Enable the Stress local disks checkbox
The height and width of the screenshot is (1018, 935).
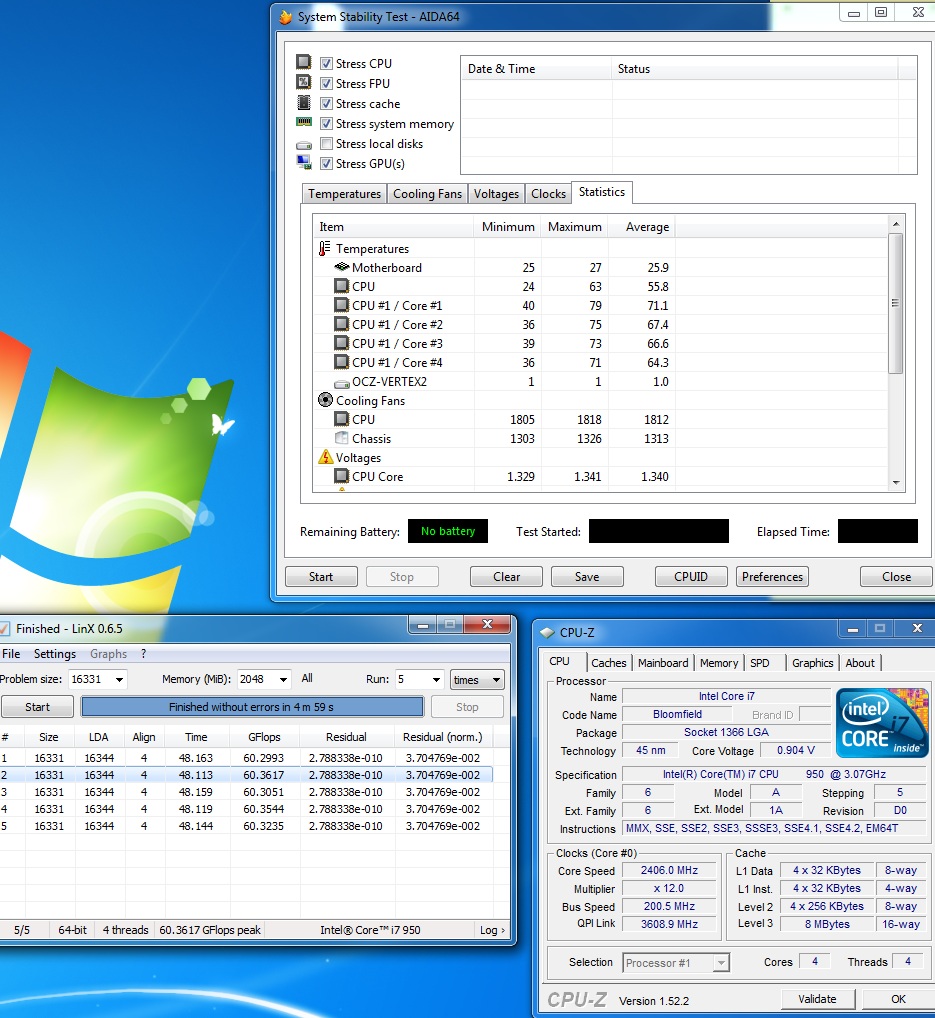tap(327, 143)
